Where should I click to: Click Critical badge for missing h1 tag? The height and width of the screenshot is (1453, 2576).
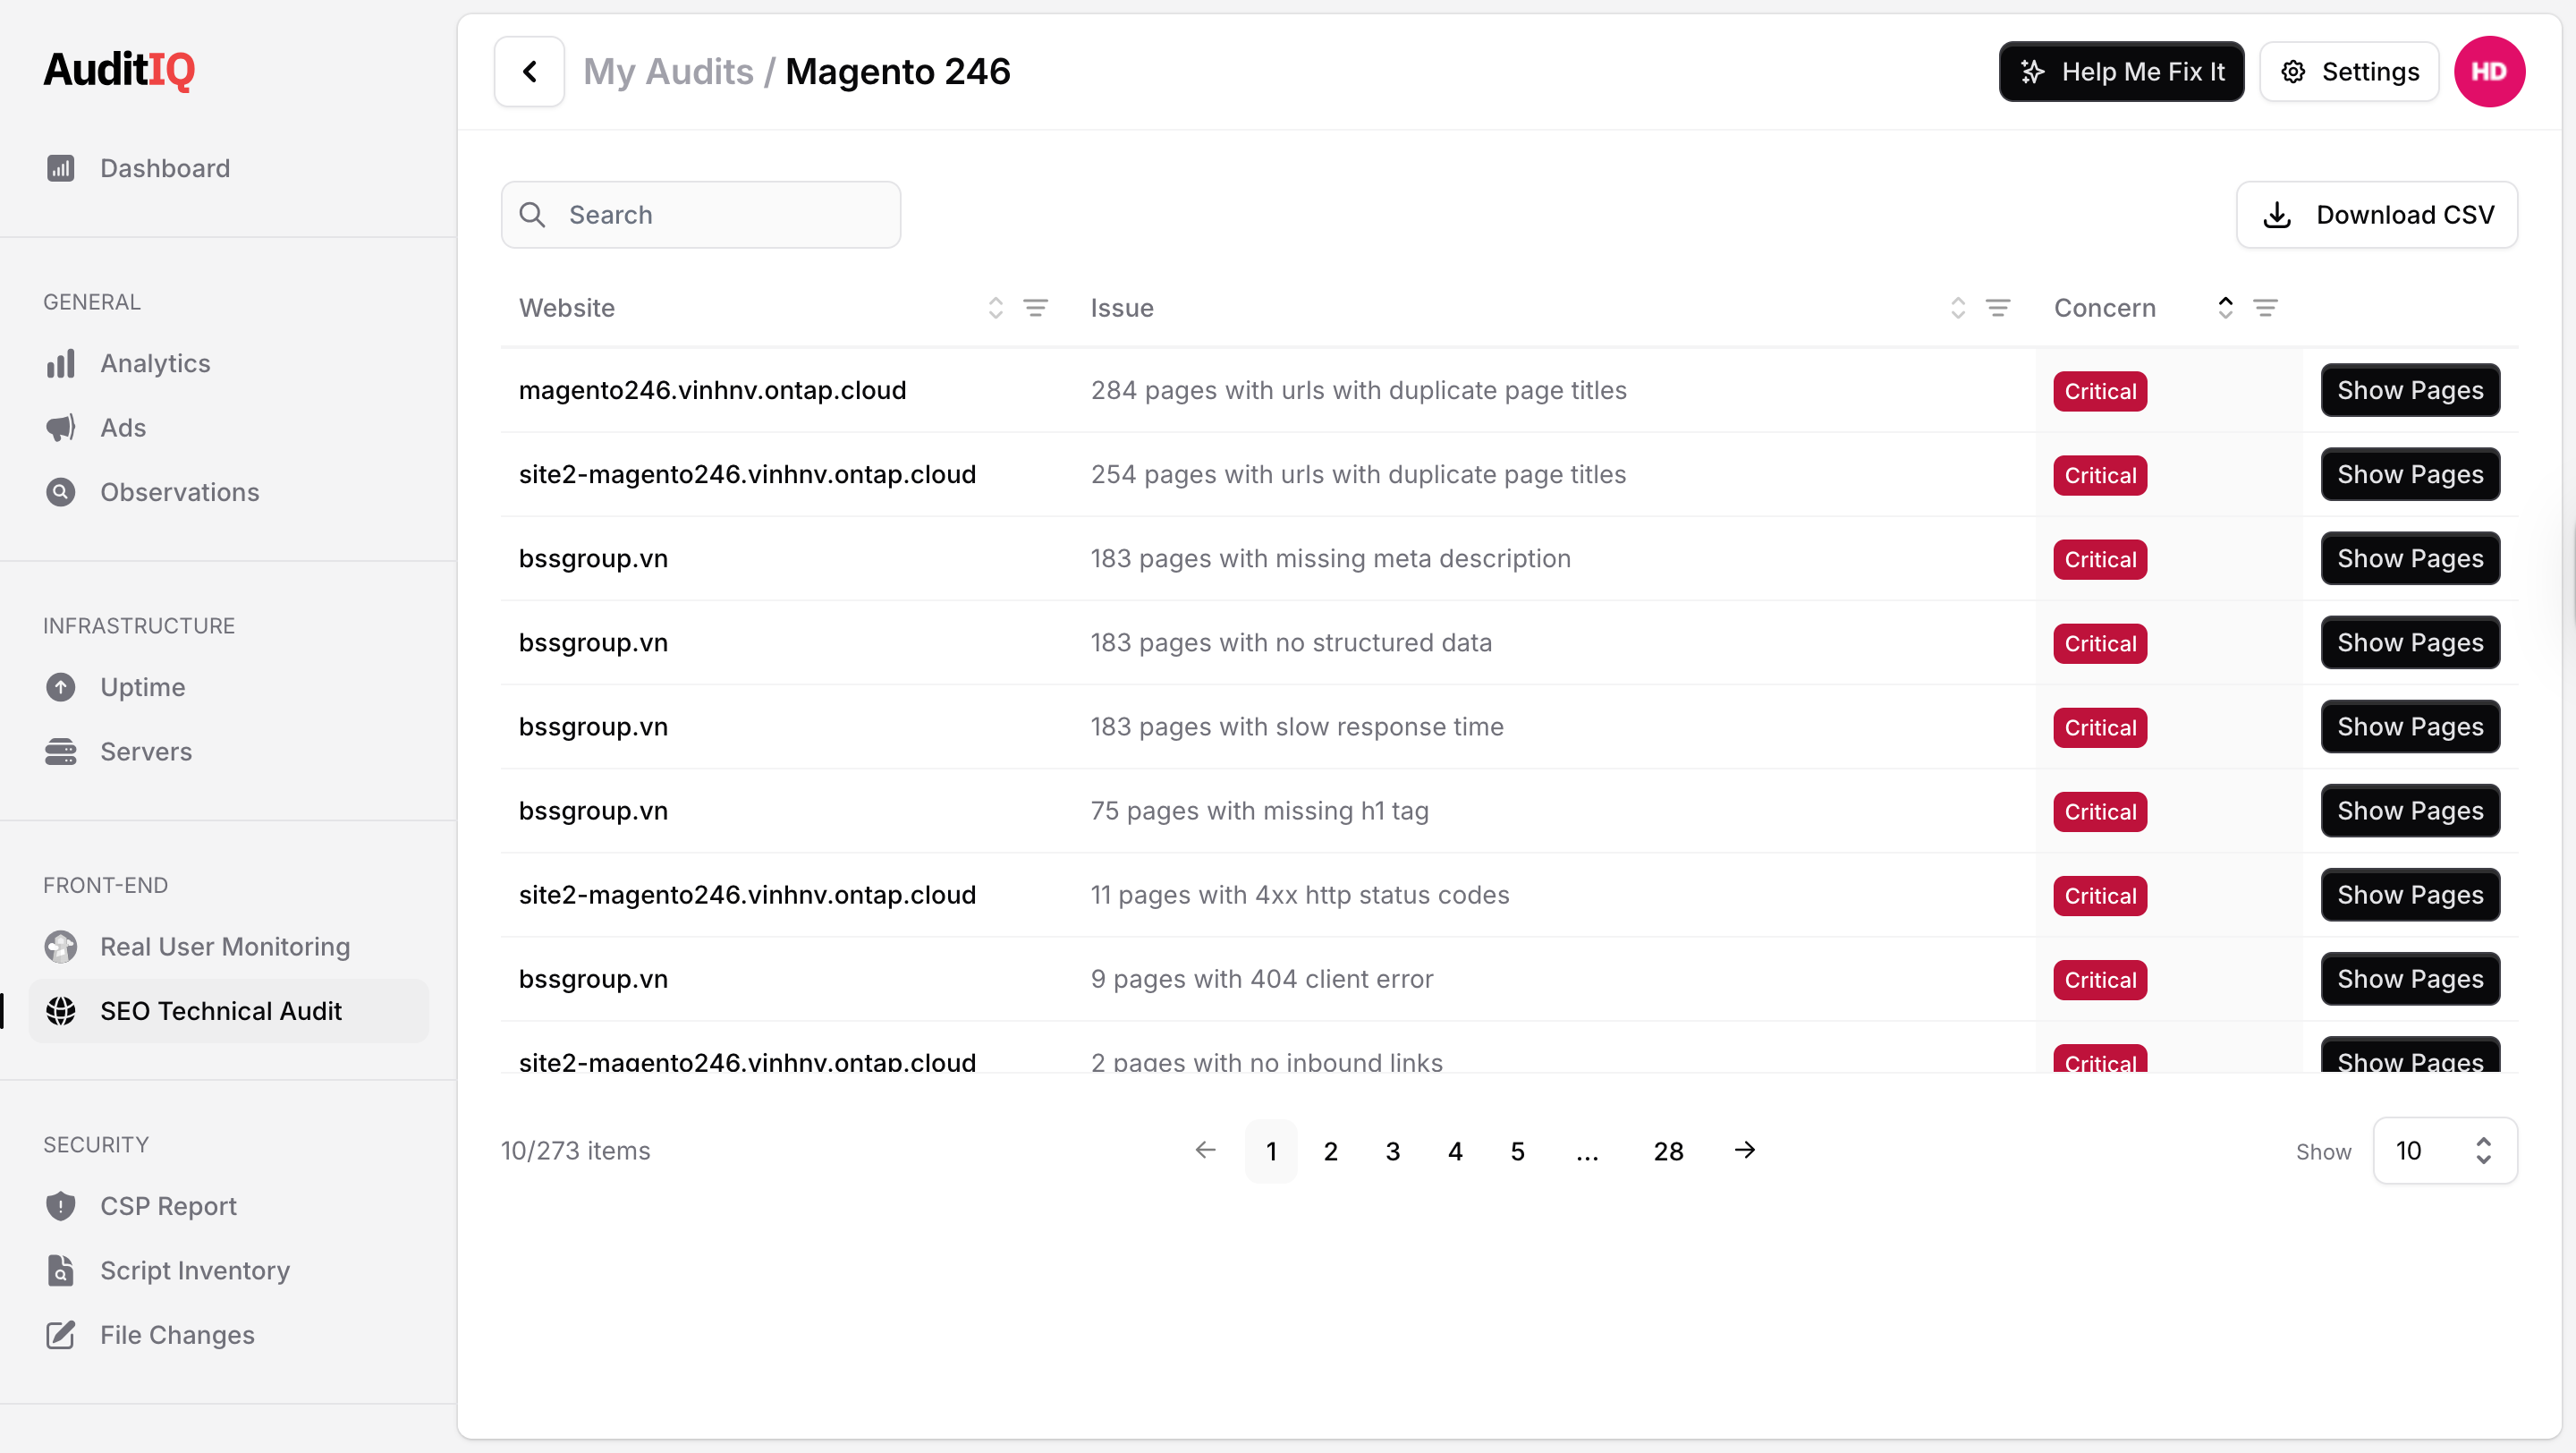(x=2100, y=812)
